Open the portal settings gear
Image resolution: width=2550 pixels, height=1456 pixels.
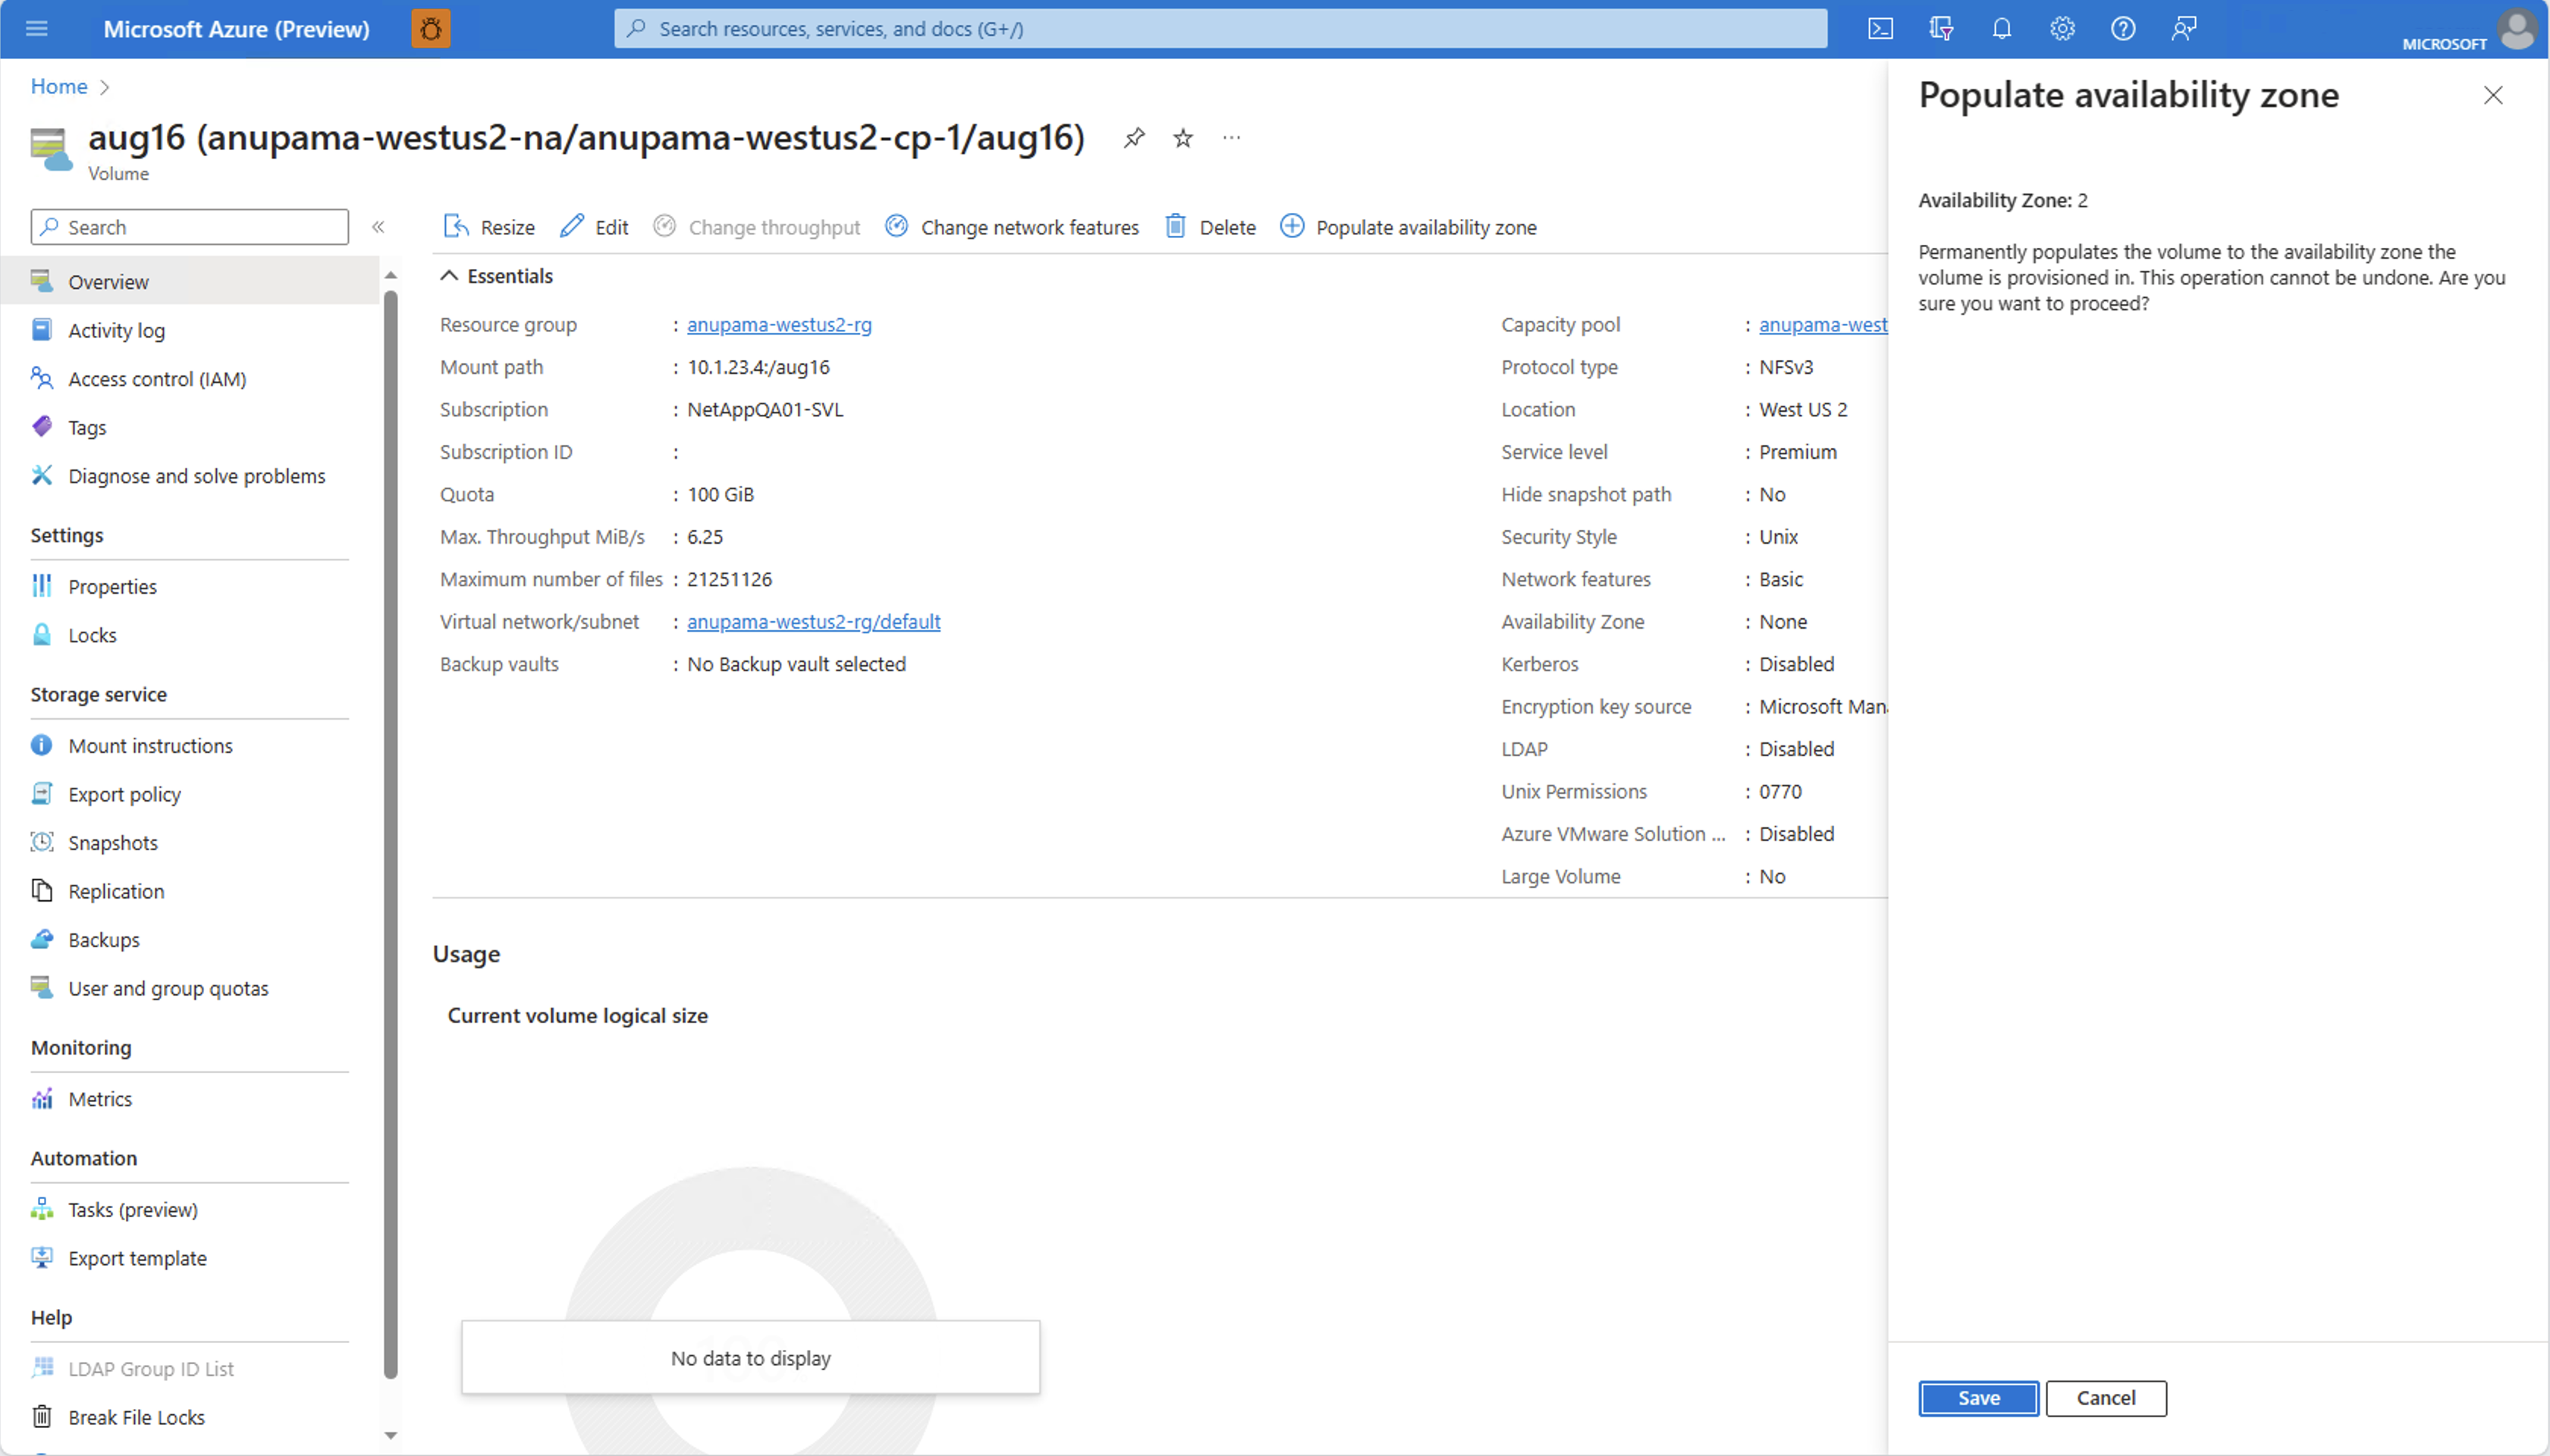(x=2062, y=29)
